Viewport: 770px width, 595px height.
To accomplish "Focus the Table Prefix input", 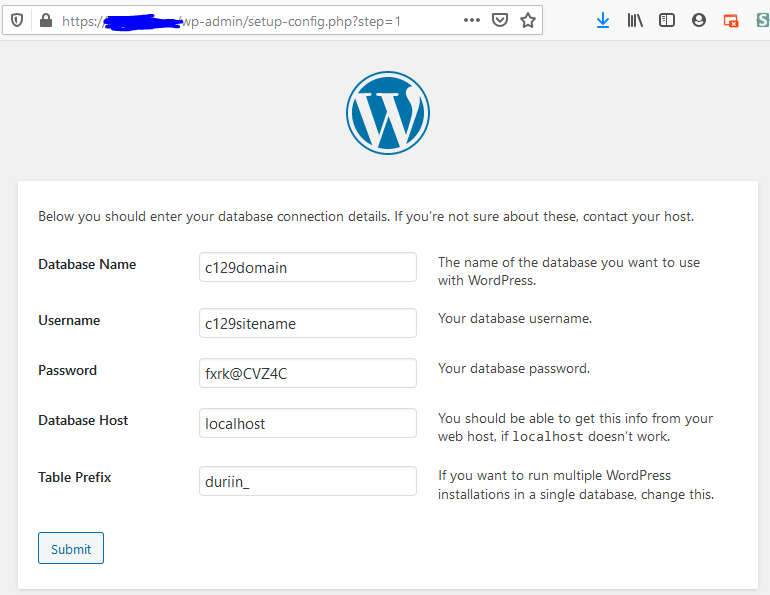I will [x=308, y=481].
